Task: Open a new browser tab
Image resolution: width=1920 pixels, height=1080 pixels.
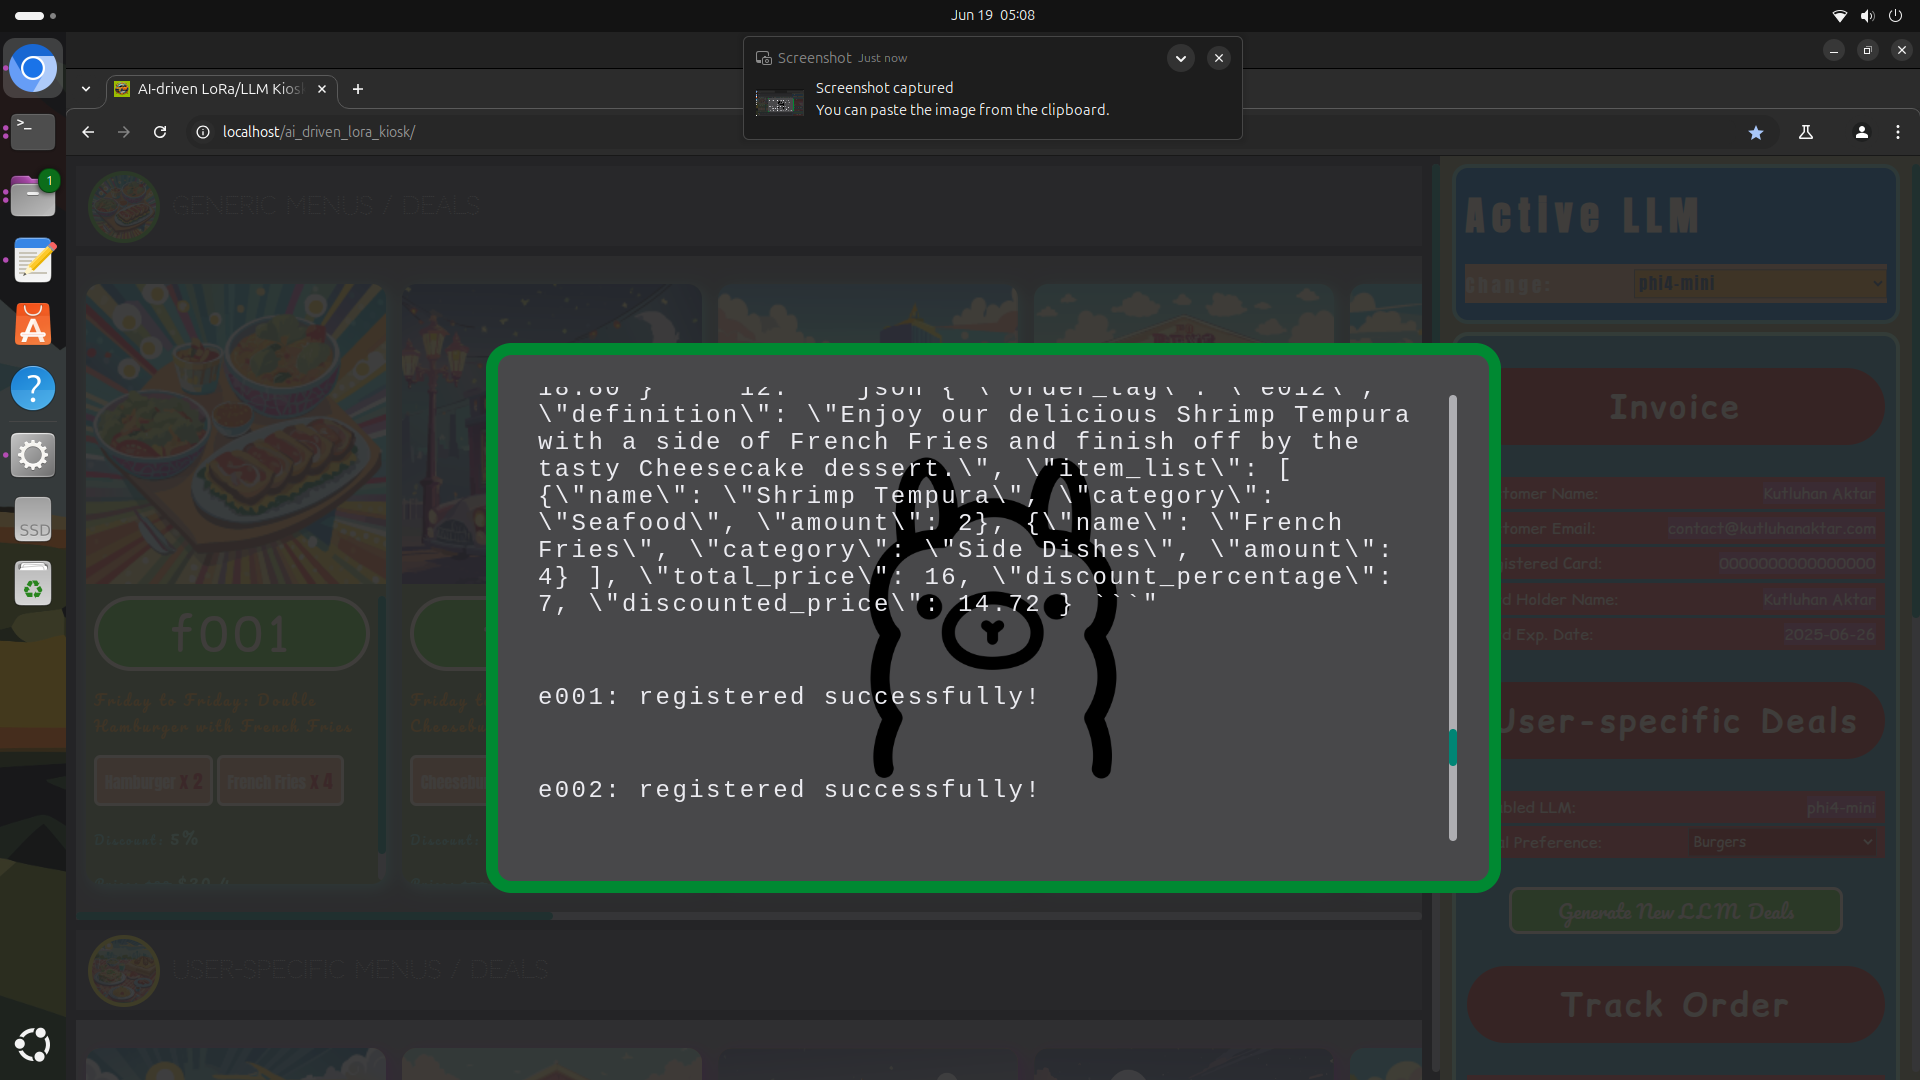Action: point(358,89)
